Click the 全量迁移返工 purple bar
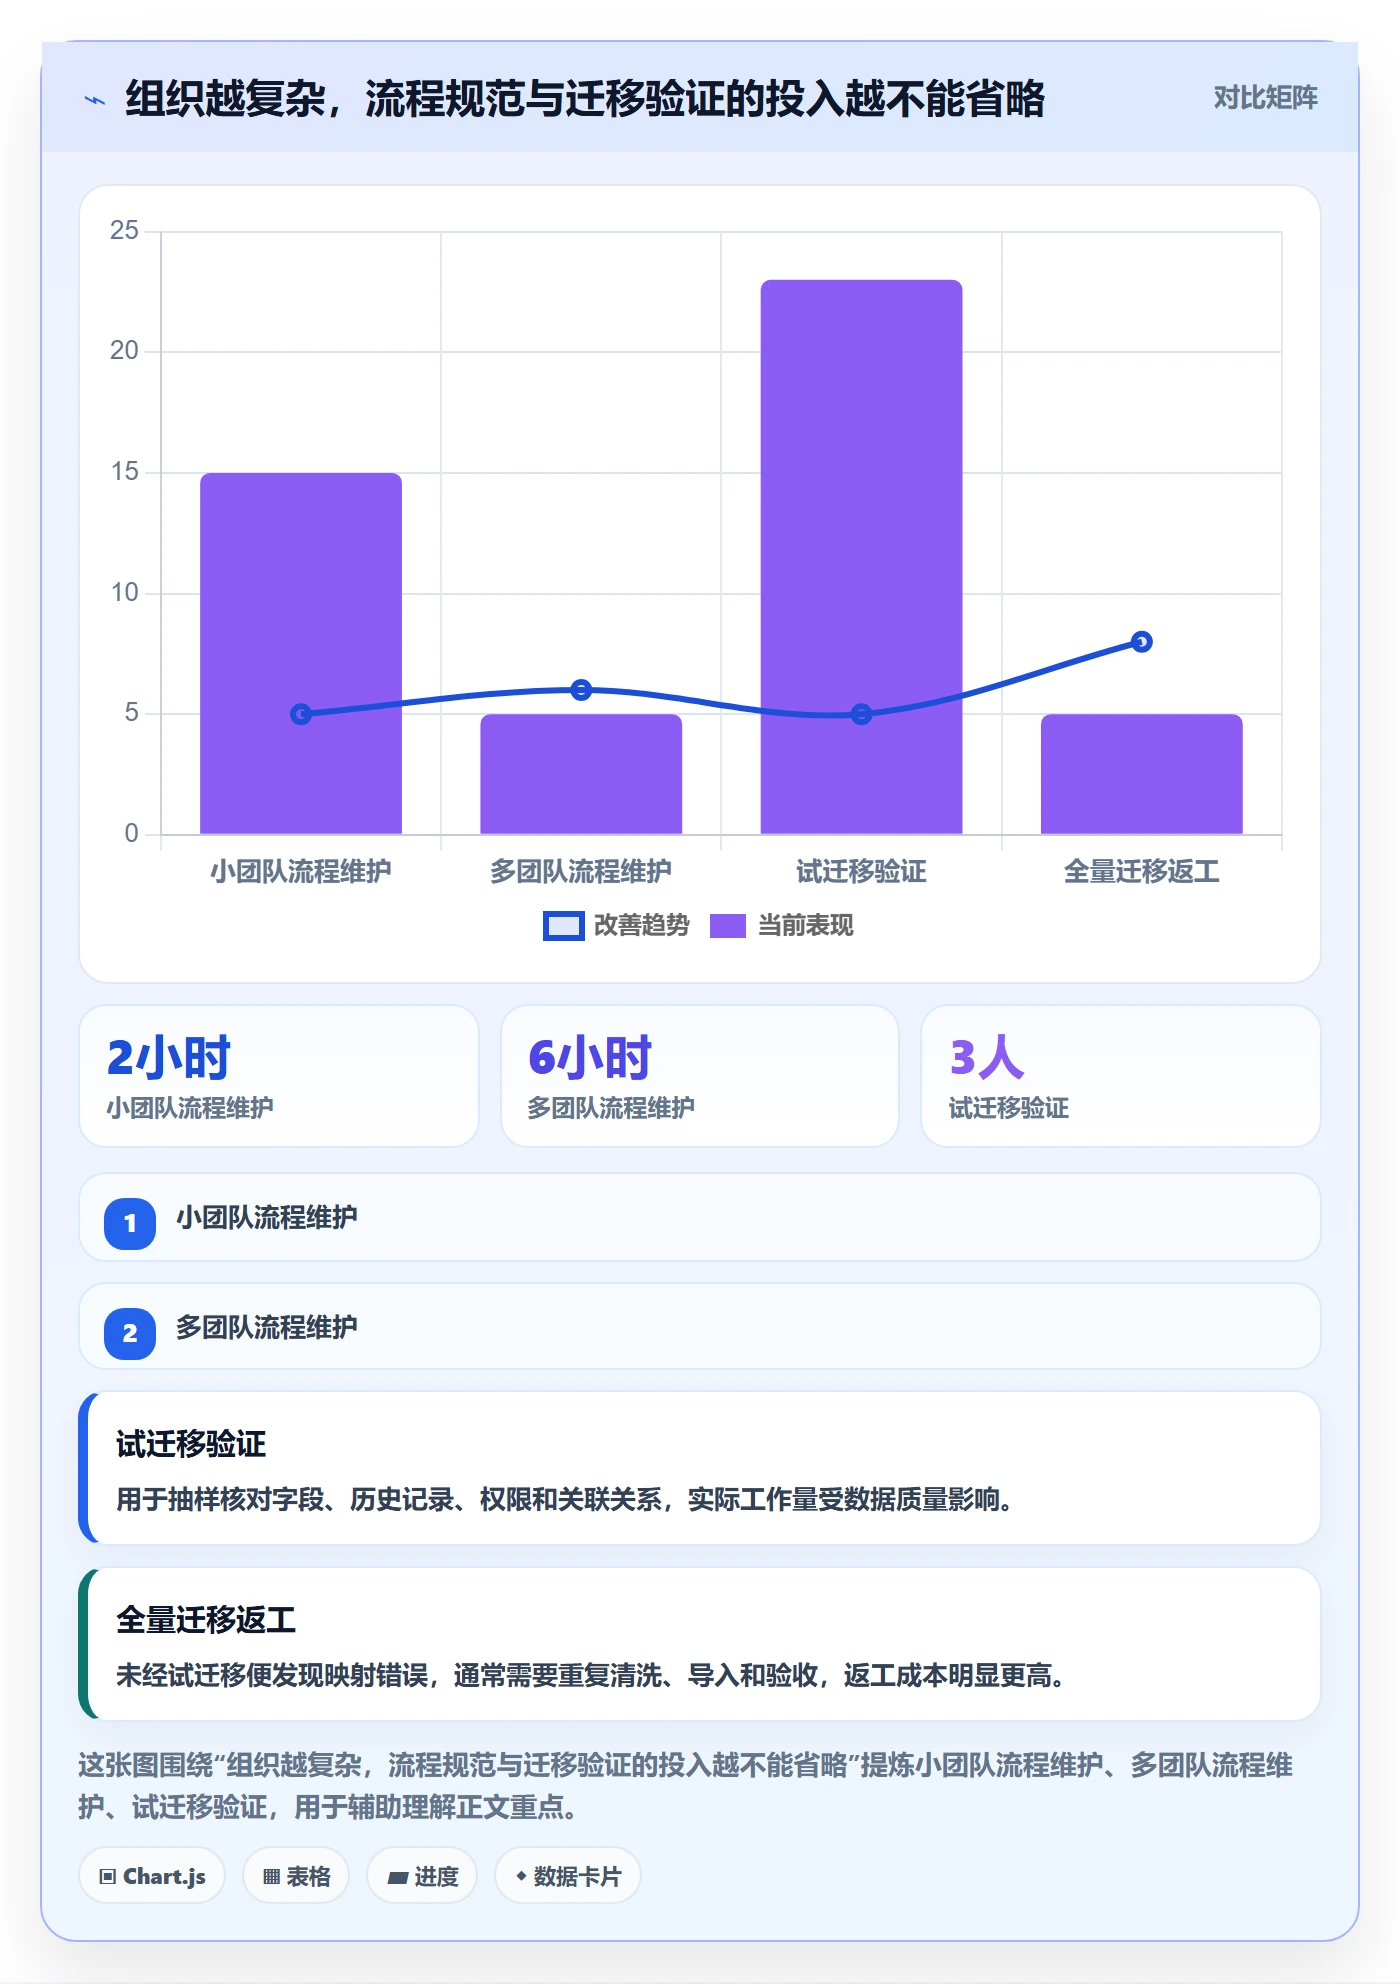 coord(1142,774)
